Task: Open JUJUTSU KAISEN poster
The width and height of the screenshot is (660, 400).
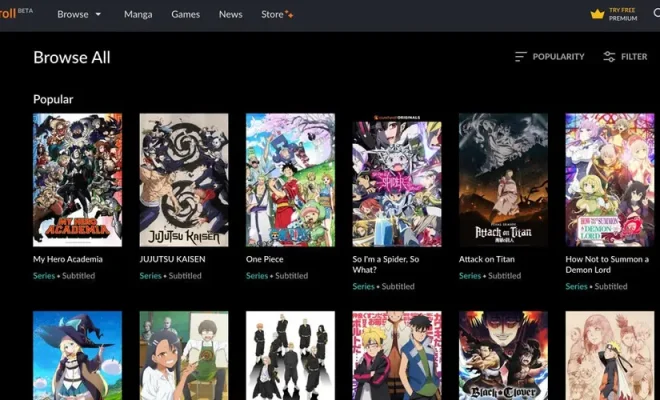Action: coord(184,180)
